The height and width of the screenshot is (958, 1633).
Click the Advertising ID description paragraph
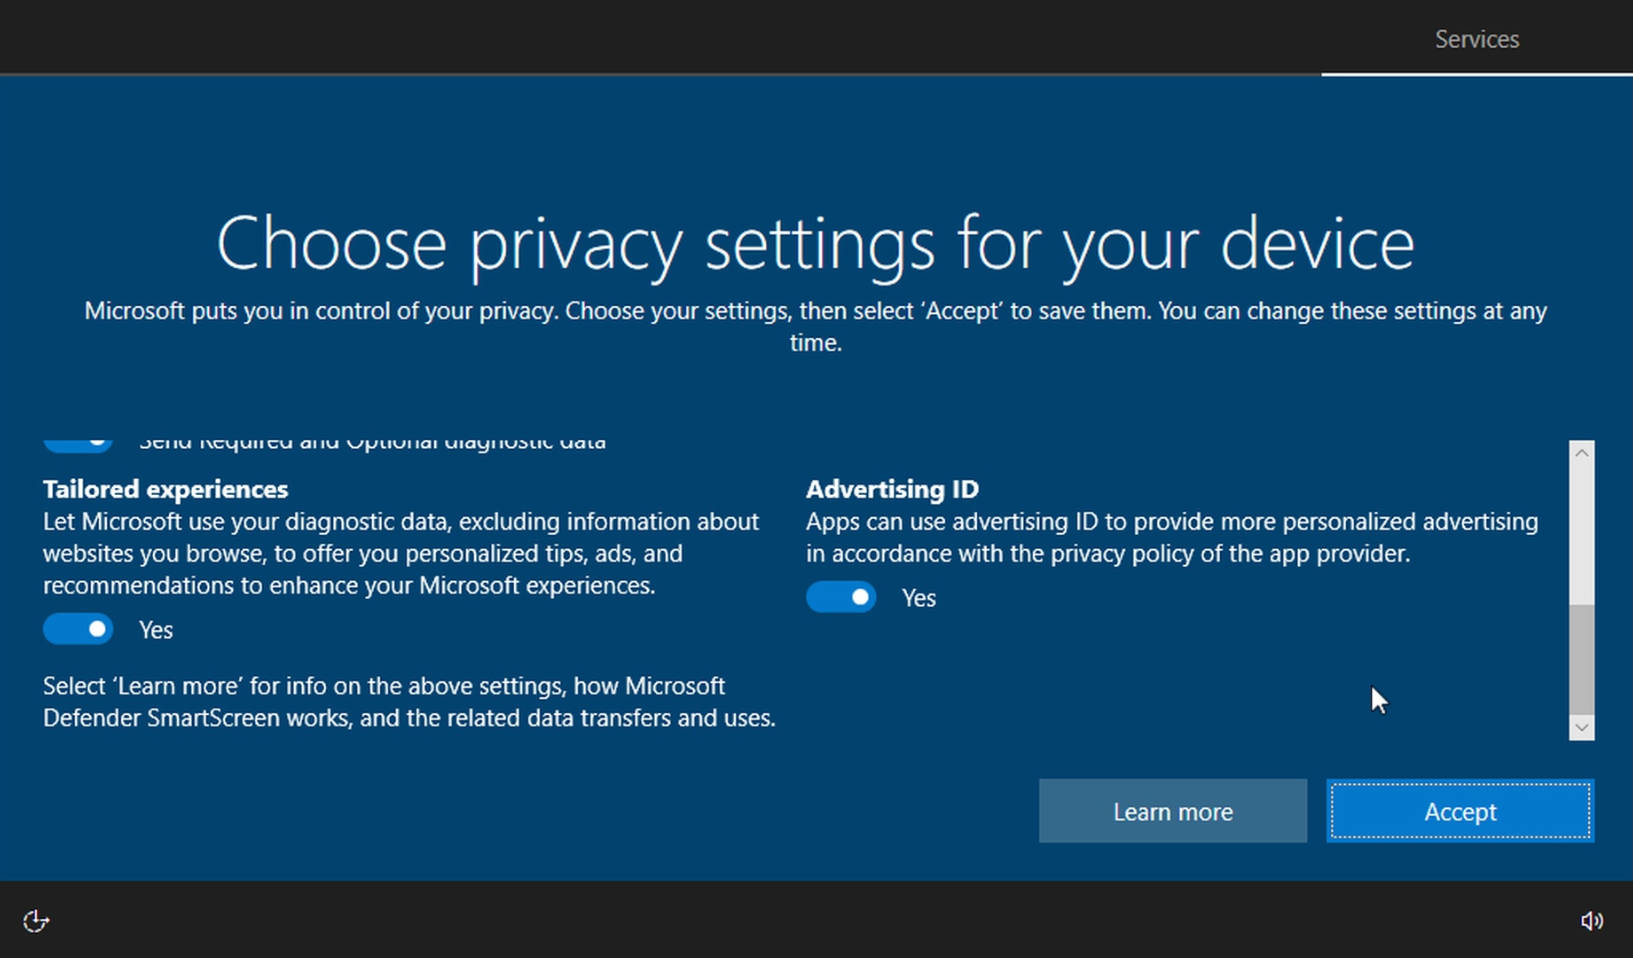(x=1171, y=537)
